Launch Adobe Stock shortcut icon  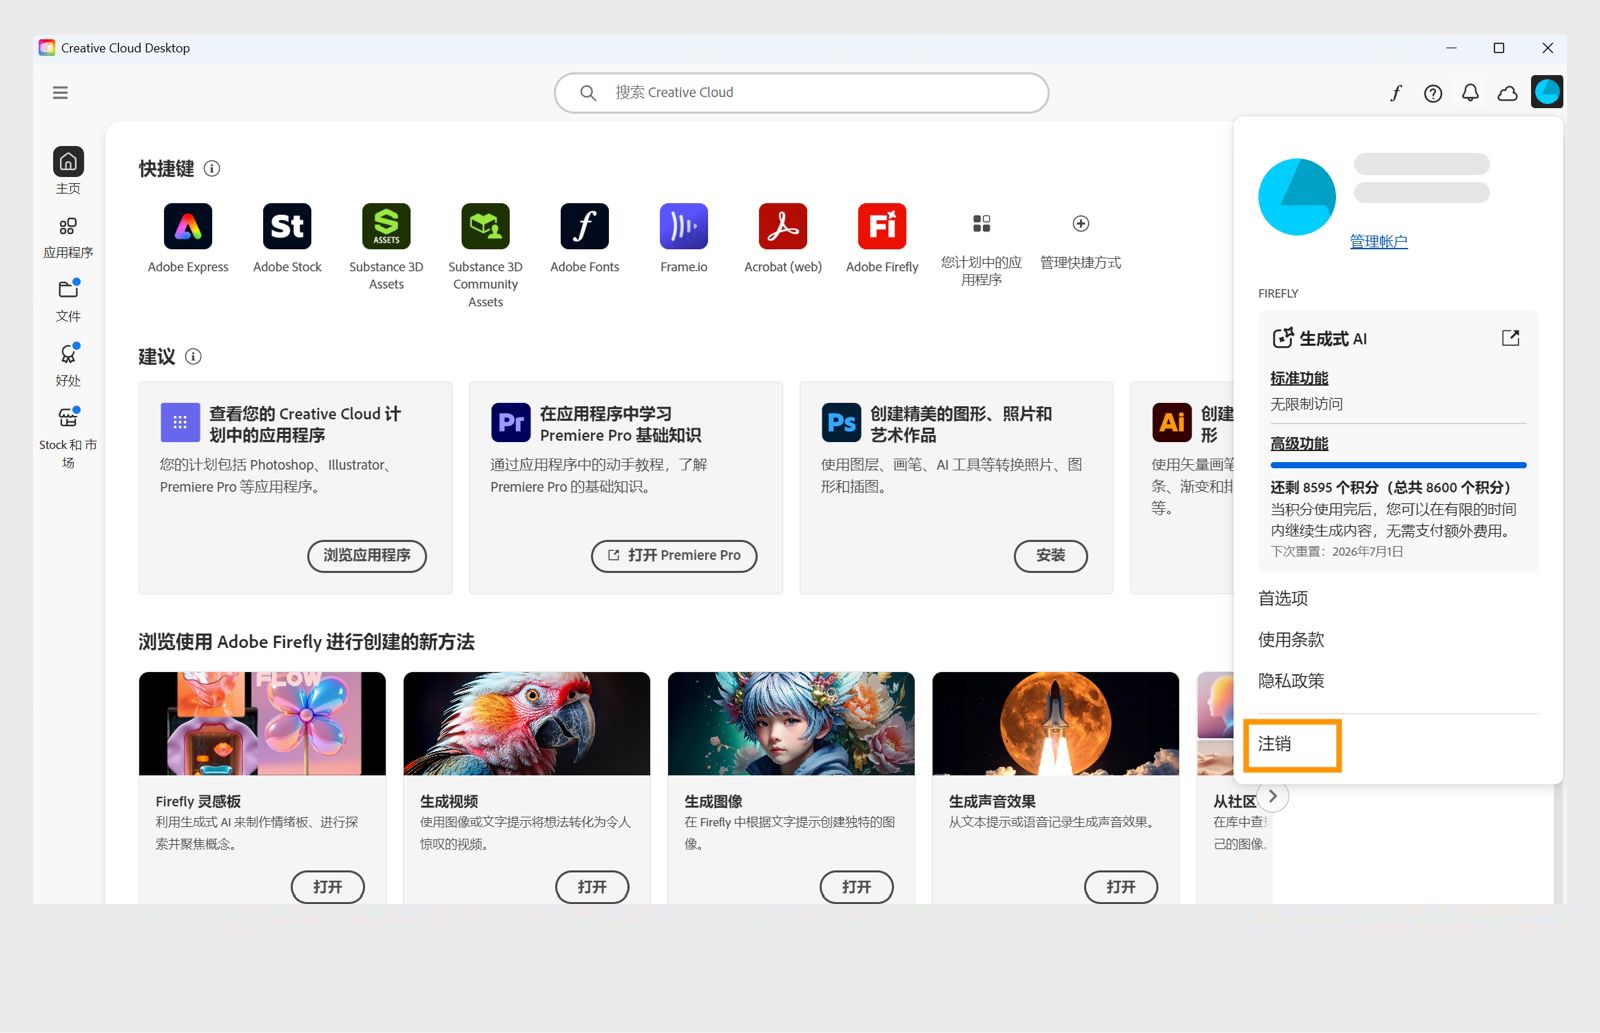click(x=287, y=226)
